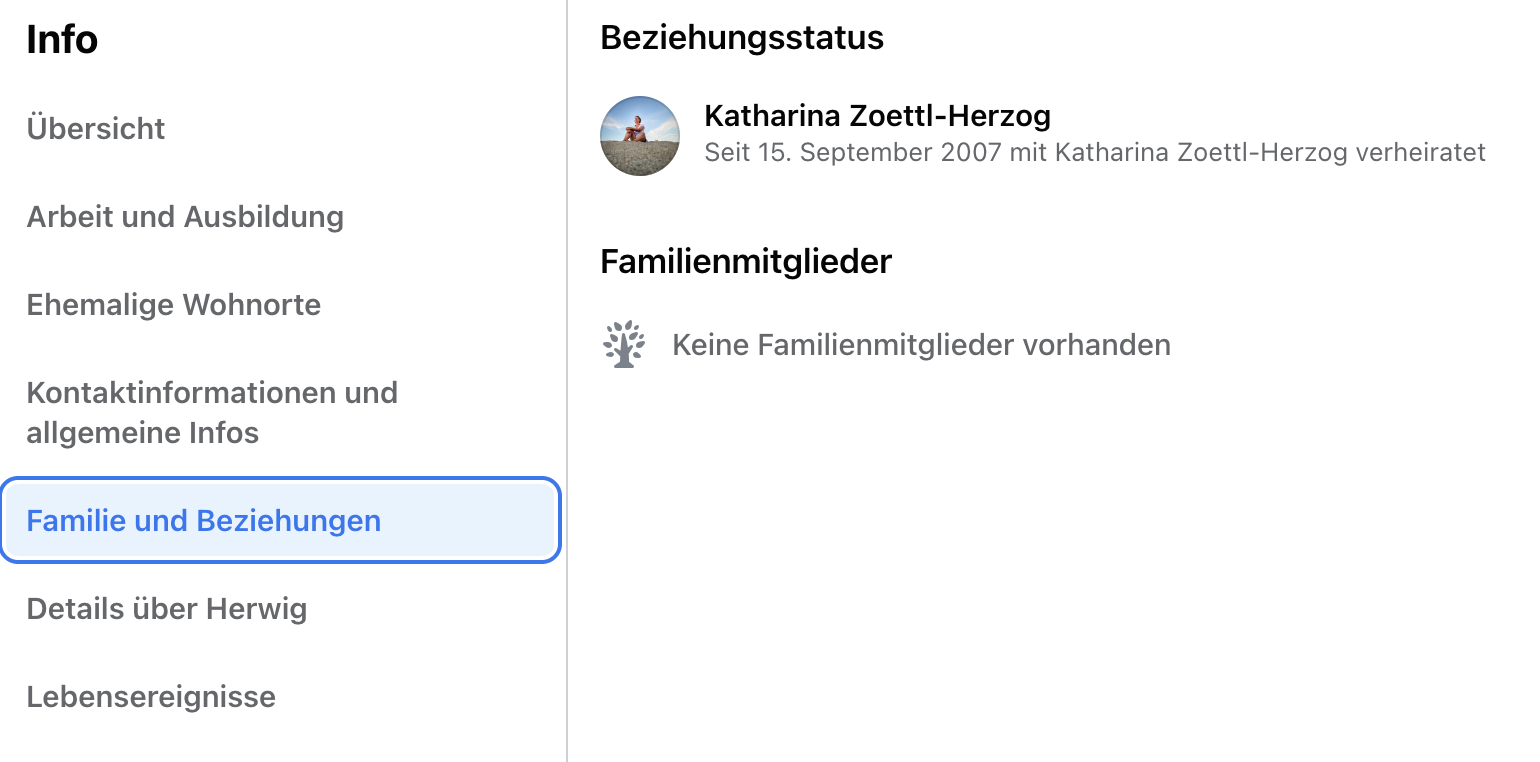
Task: Open the Übersicht section
Action: point(96,129)
